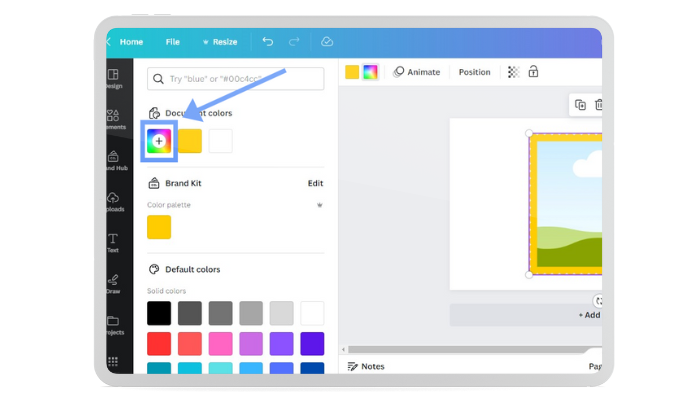Open the Notes panel
Image resolution: width=700 pixels, height=400 pixels.
[x=366, y=367]
